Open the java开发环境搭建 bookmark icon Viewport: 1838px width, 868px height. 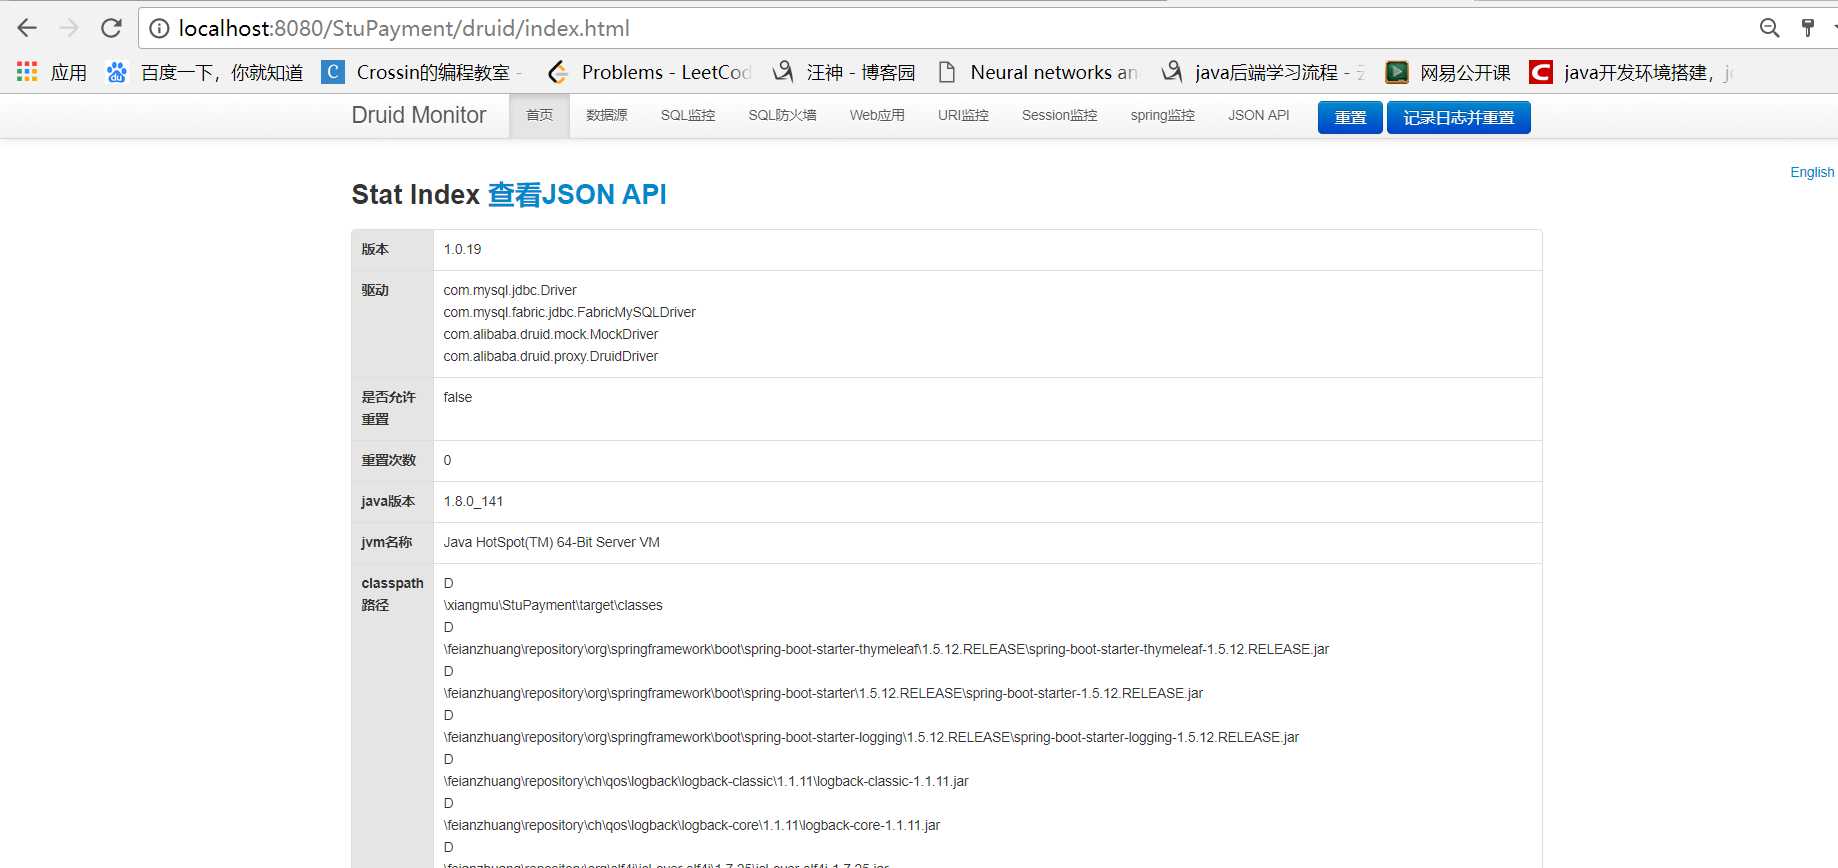tap(1541, 72)
